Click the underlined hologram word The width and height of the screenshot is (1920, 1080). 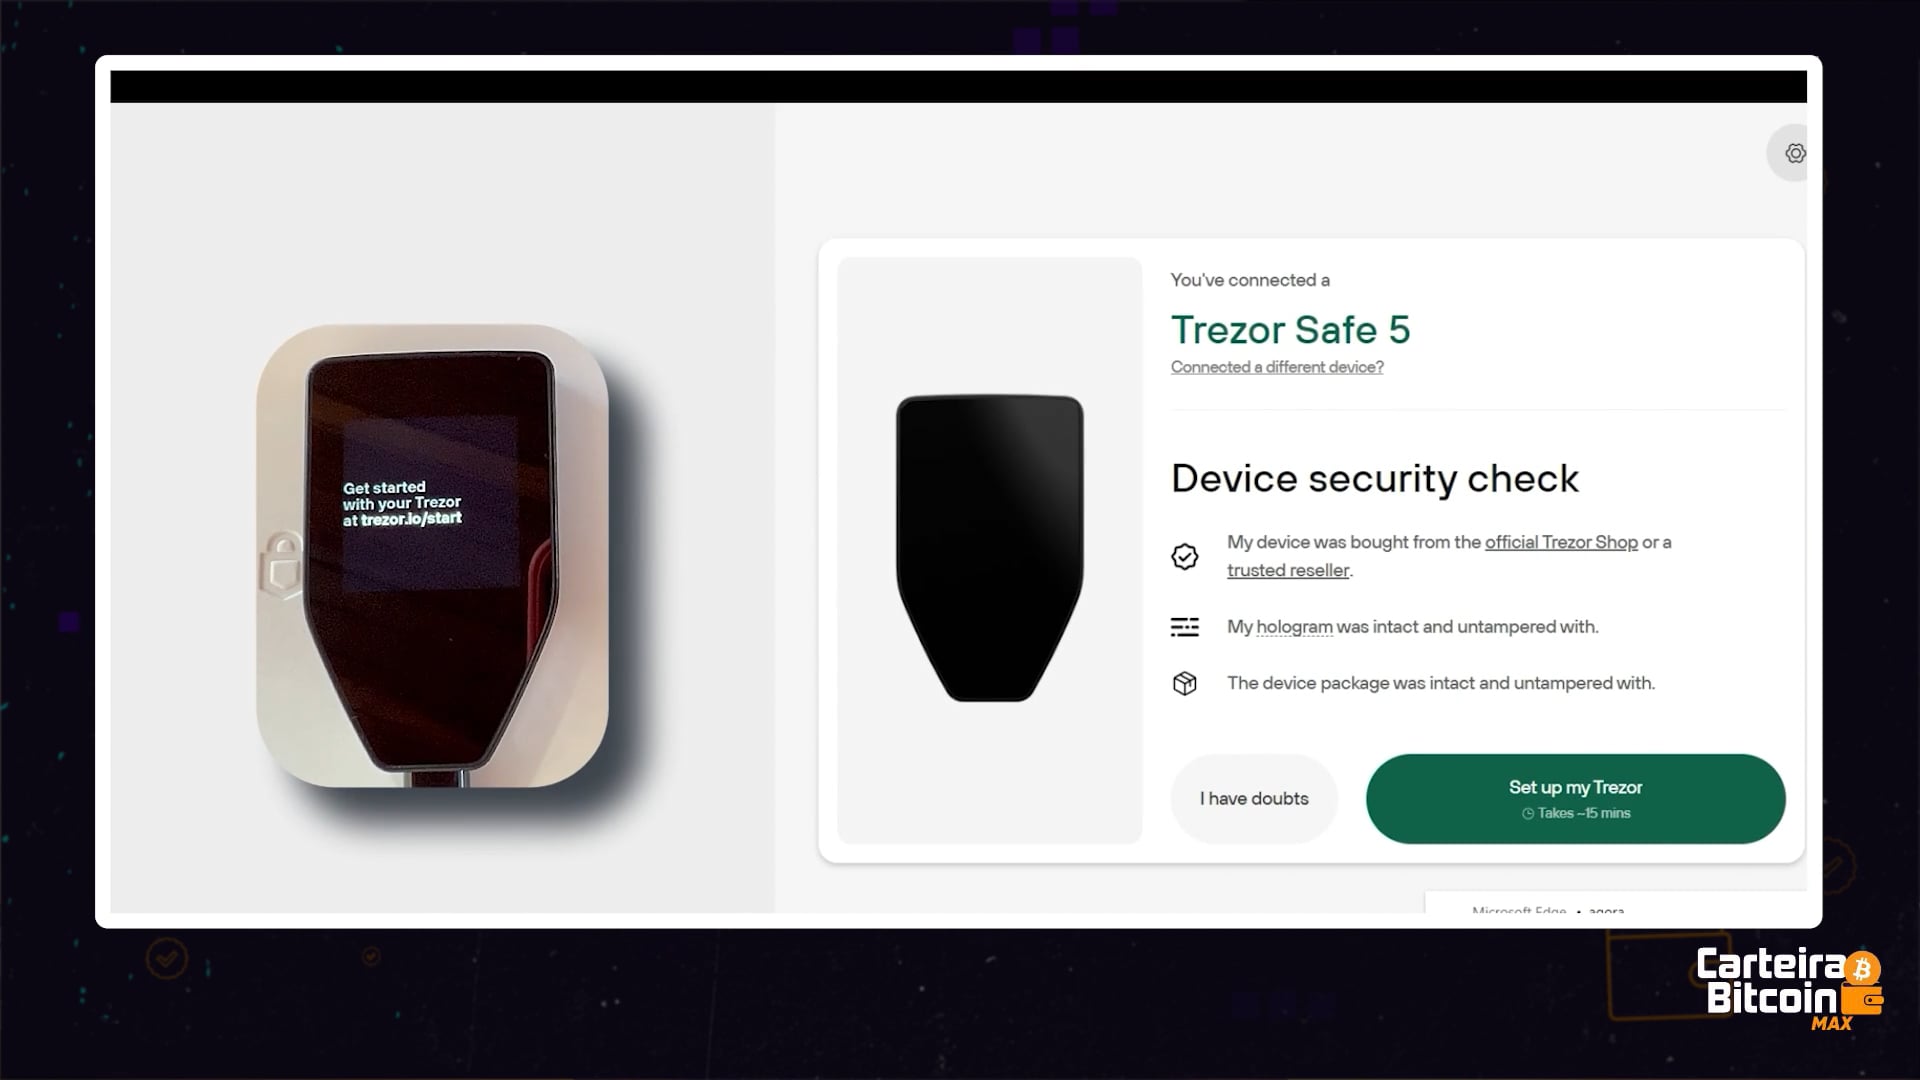coord(1294,627)
